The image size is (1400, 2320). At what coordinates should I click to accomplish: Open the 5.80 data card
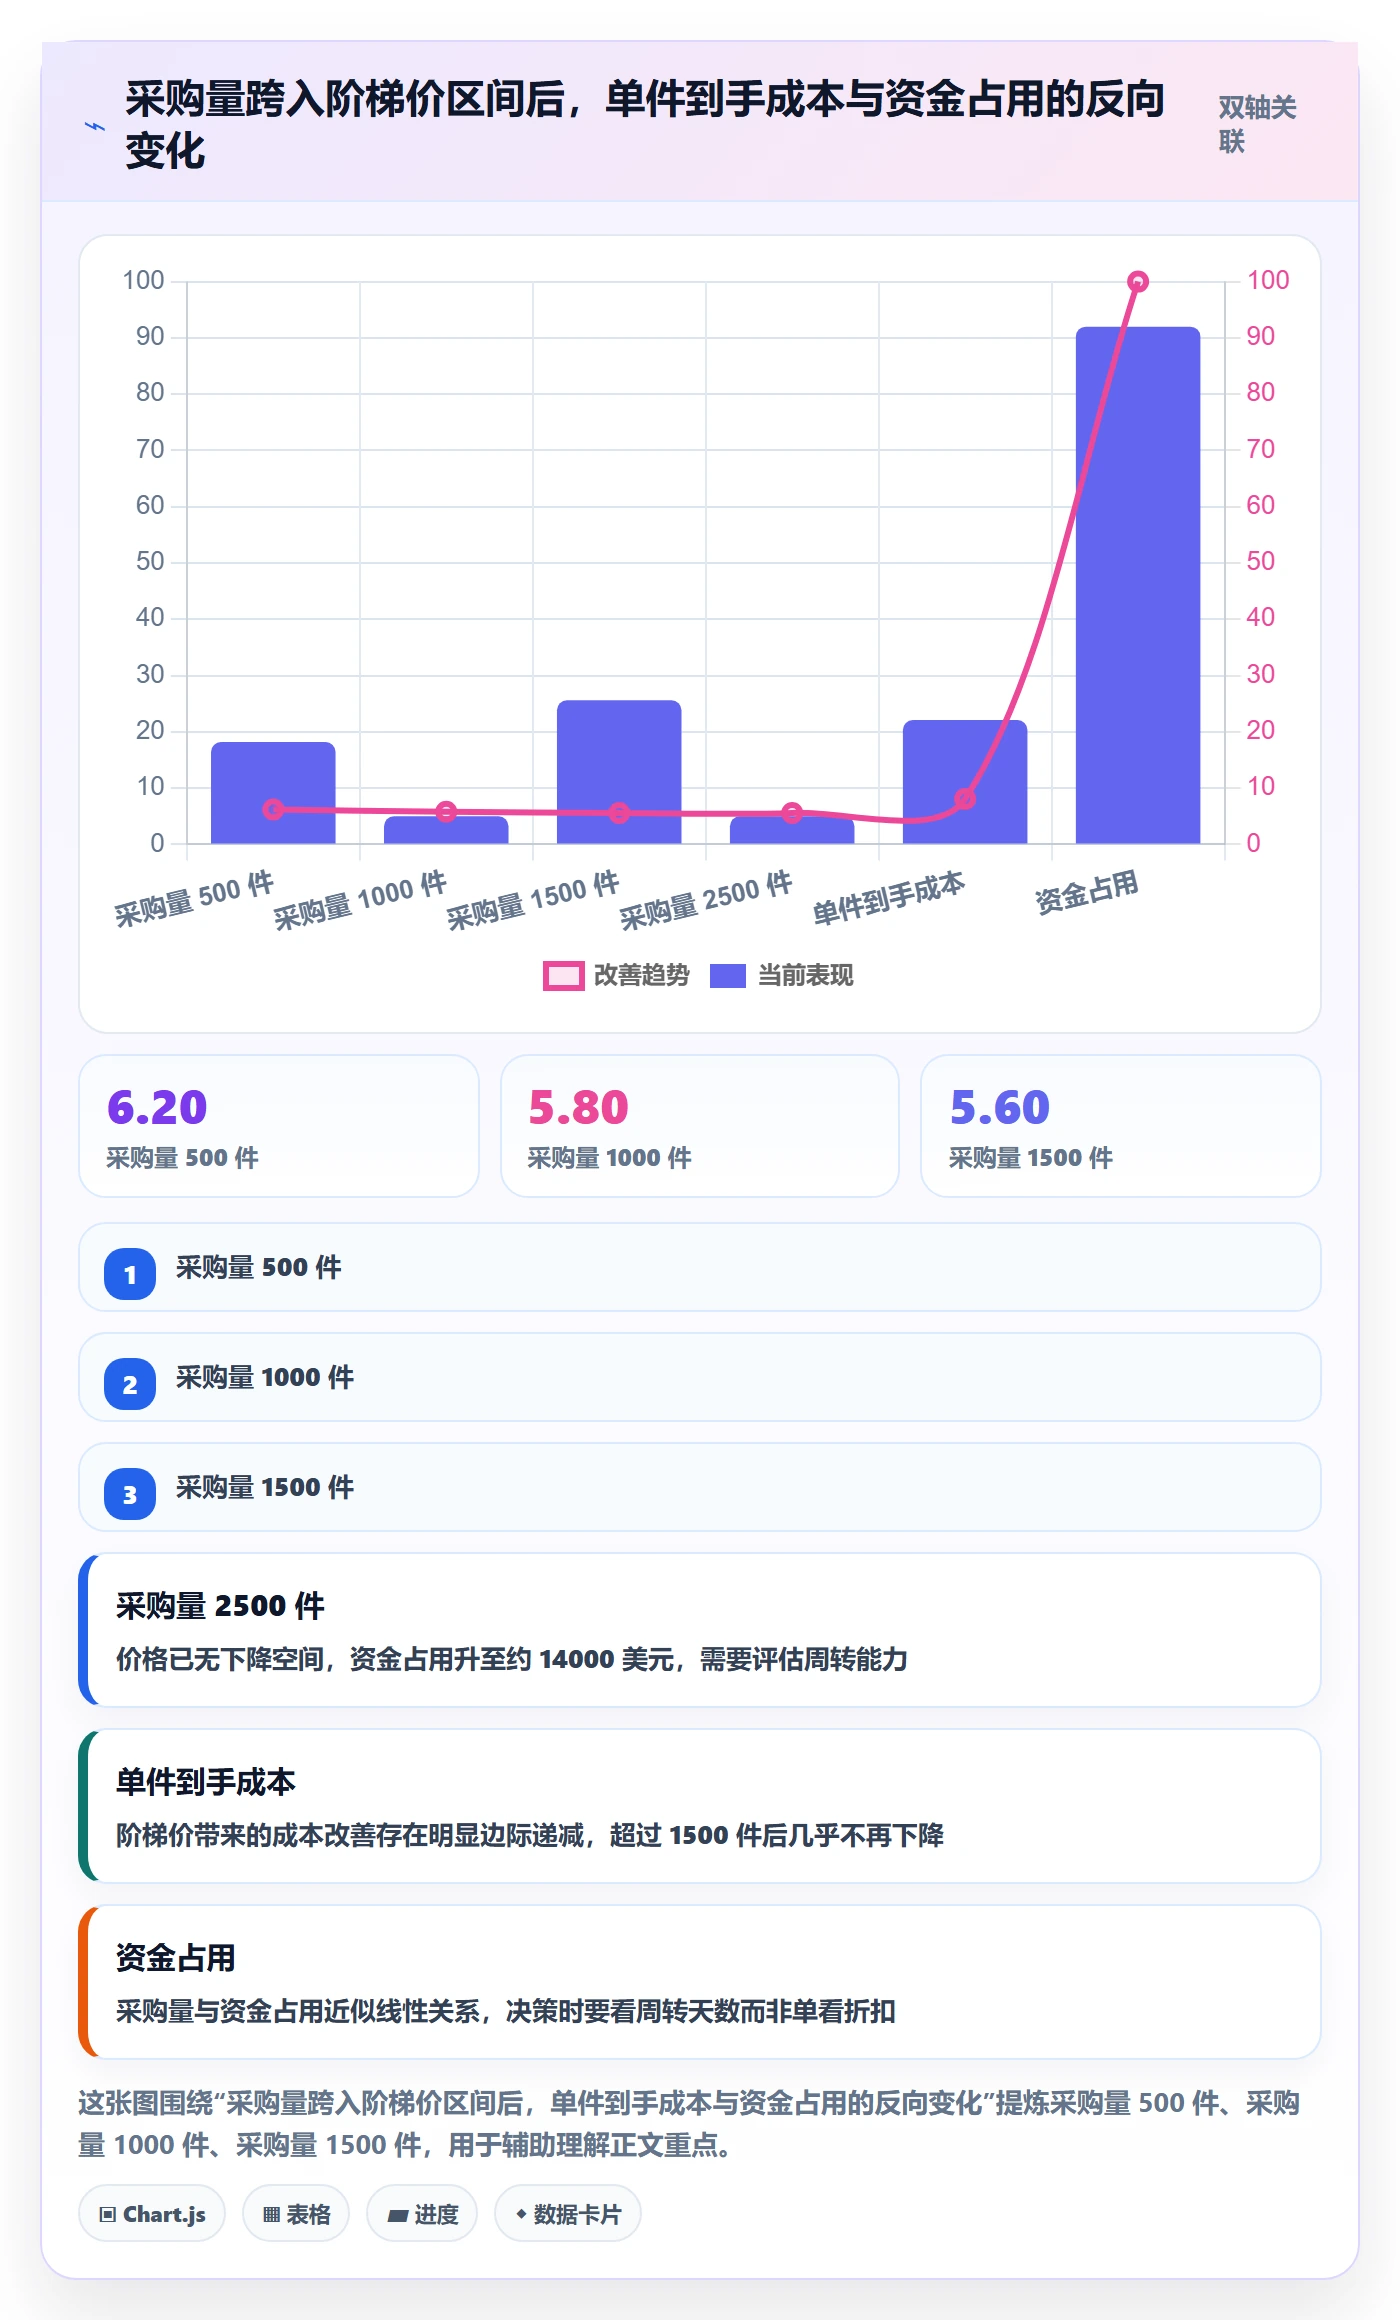[x=700, y=1126]
